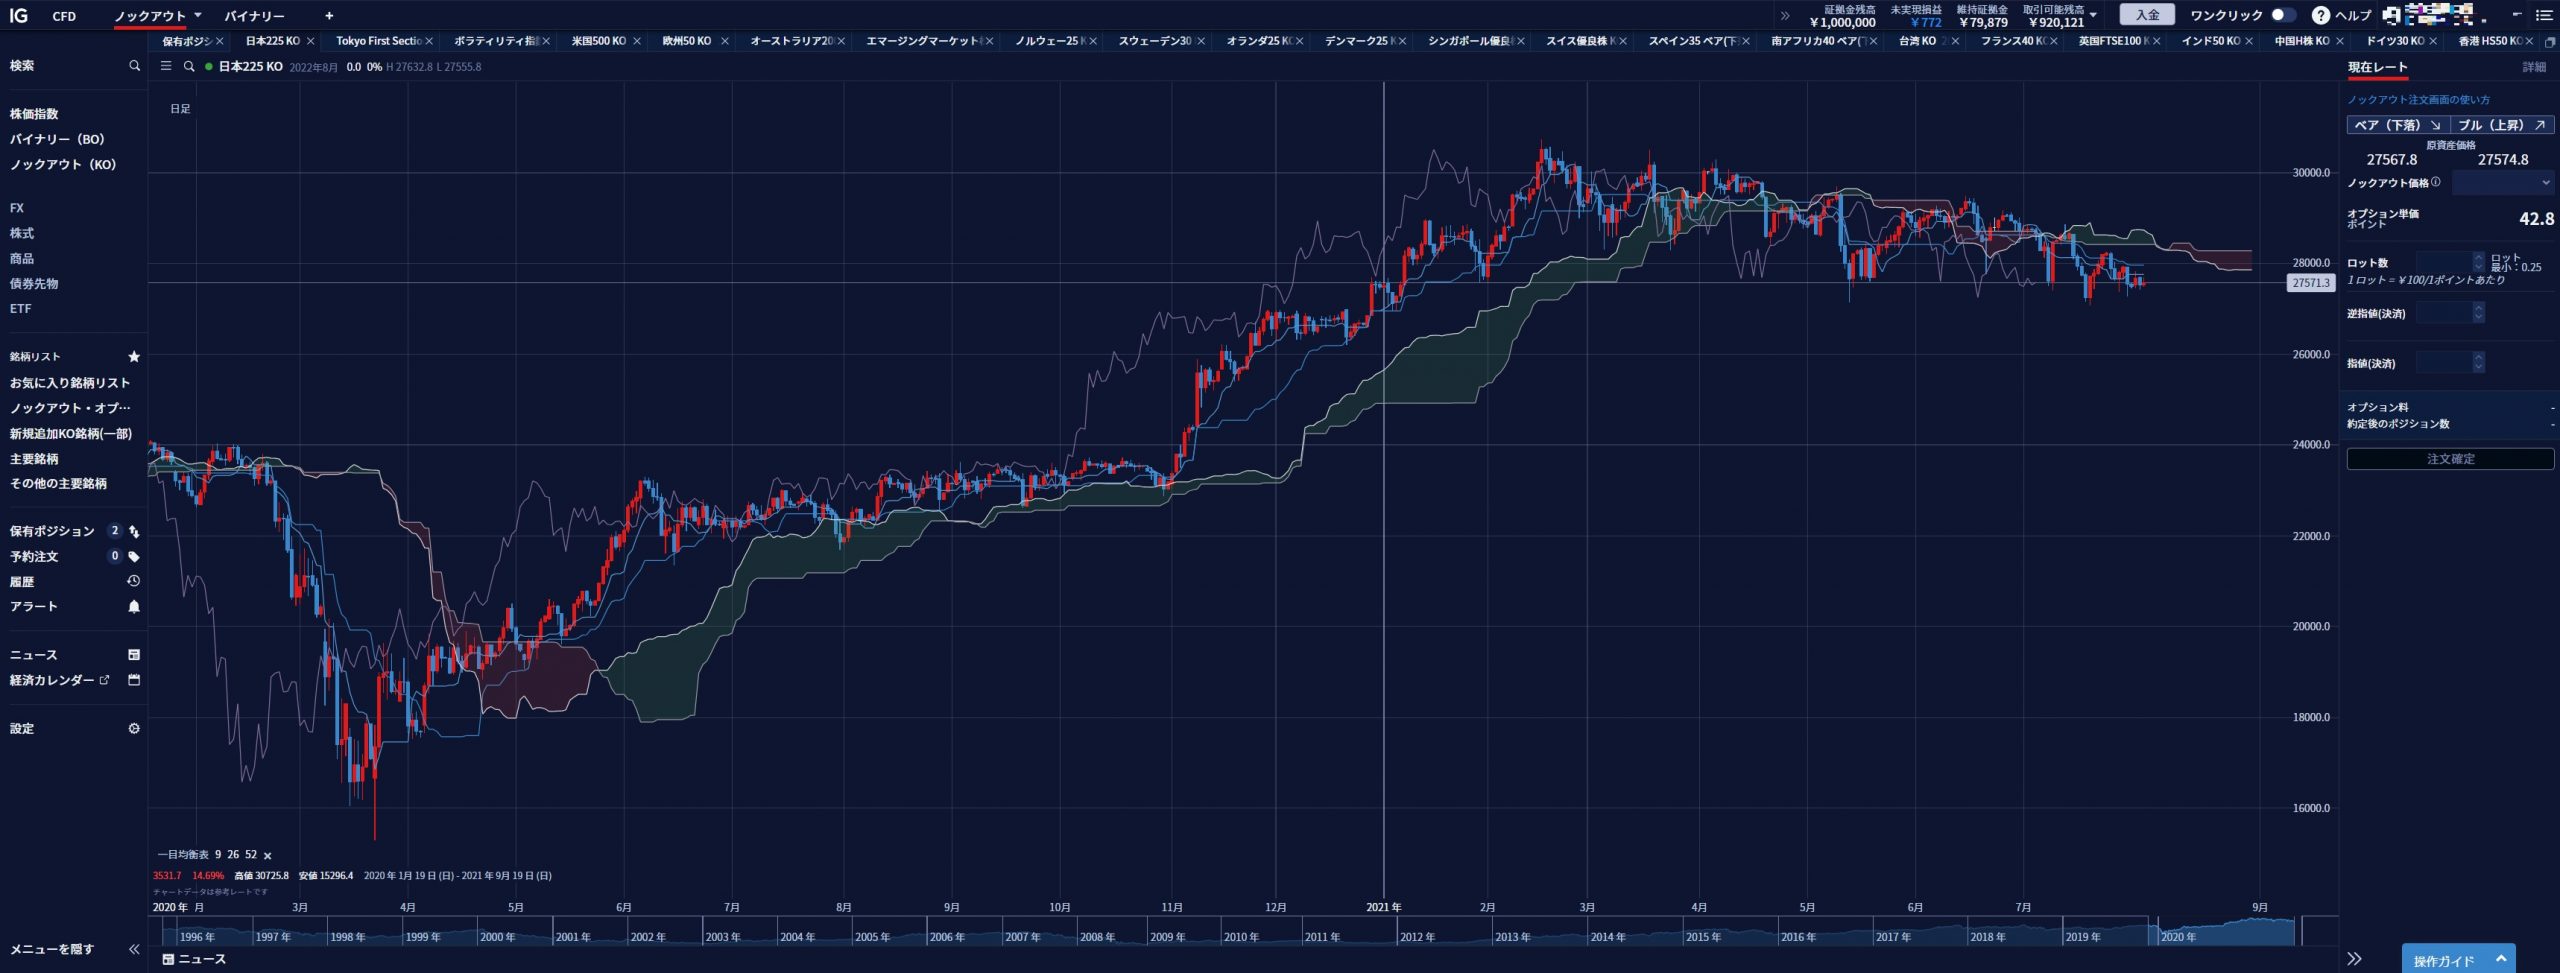
Task: Click the pop-out window icon after tabs
Action: click(2549, 42)
